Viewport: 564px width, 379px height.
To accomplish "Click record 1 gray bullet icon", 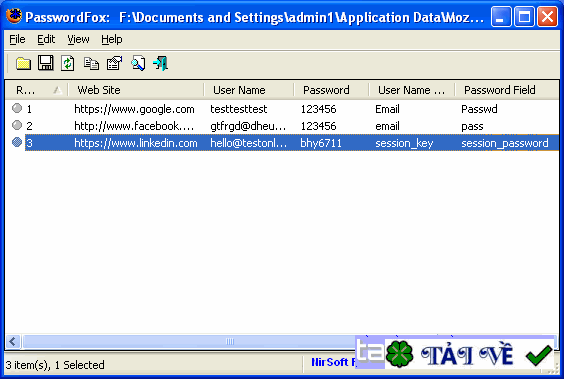I will [x=17, y=108].
